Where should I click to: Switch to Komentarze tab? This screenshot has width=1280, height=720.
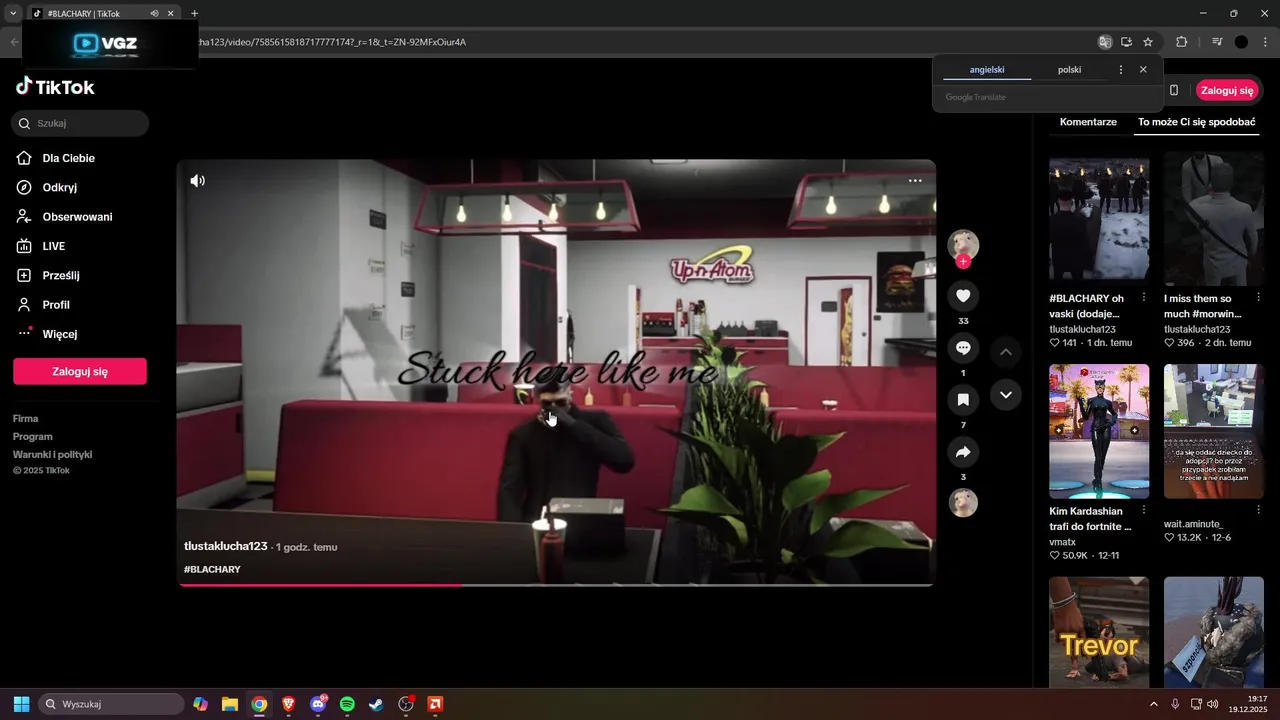point(1088,122)
